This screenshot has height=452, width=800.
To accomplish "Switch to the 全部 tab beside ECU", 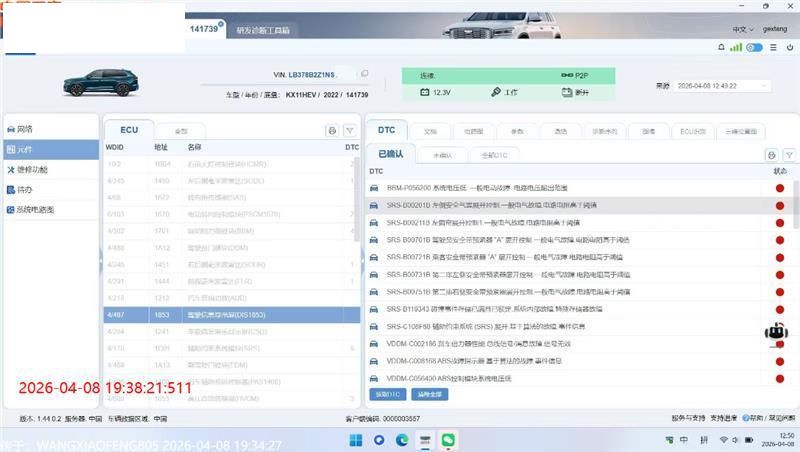I will click(181, 131).
